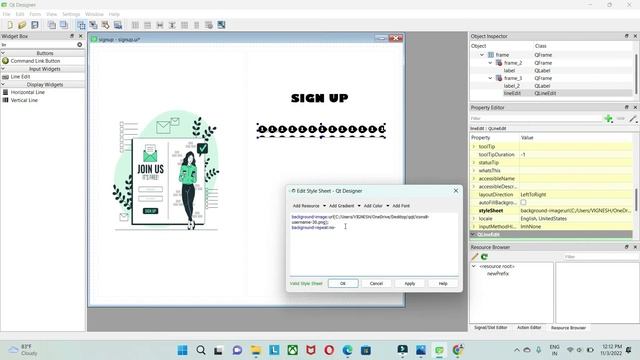Collapse resource root in Resource Browser
The width and height of the screenshot is (640, 360).
pyautogui.click(x=474, y=266)
